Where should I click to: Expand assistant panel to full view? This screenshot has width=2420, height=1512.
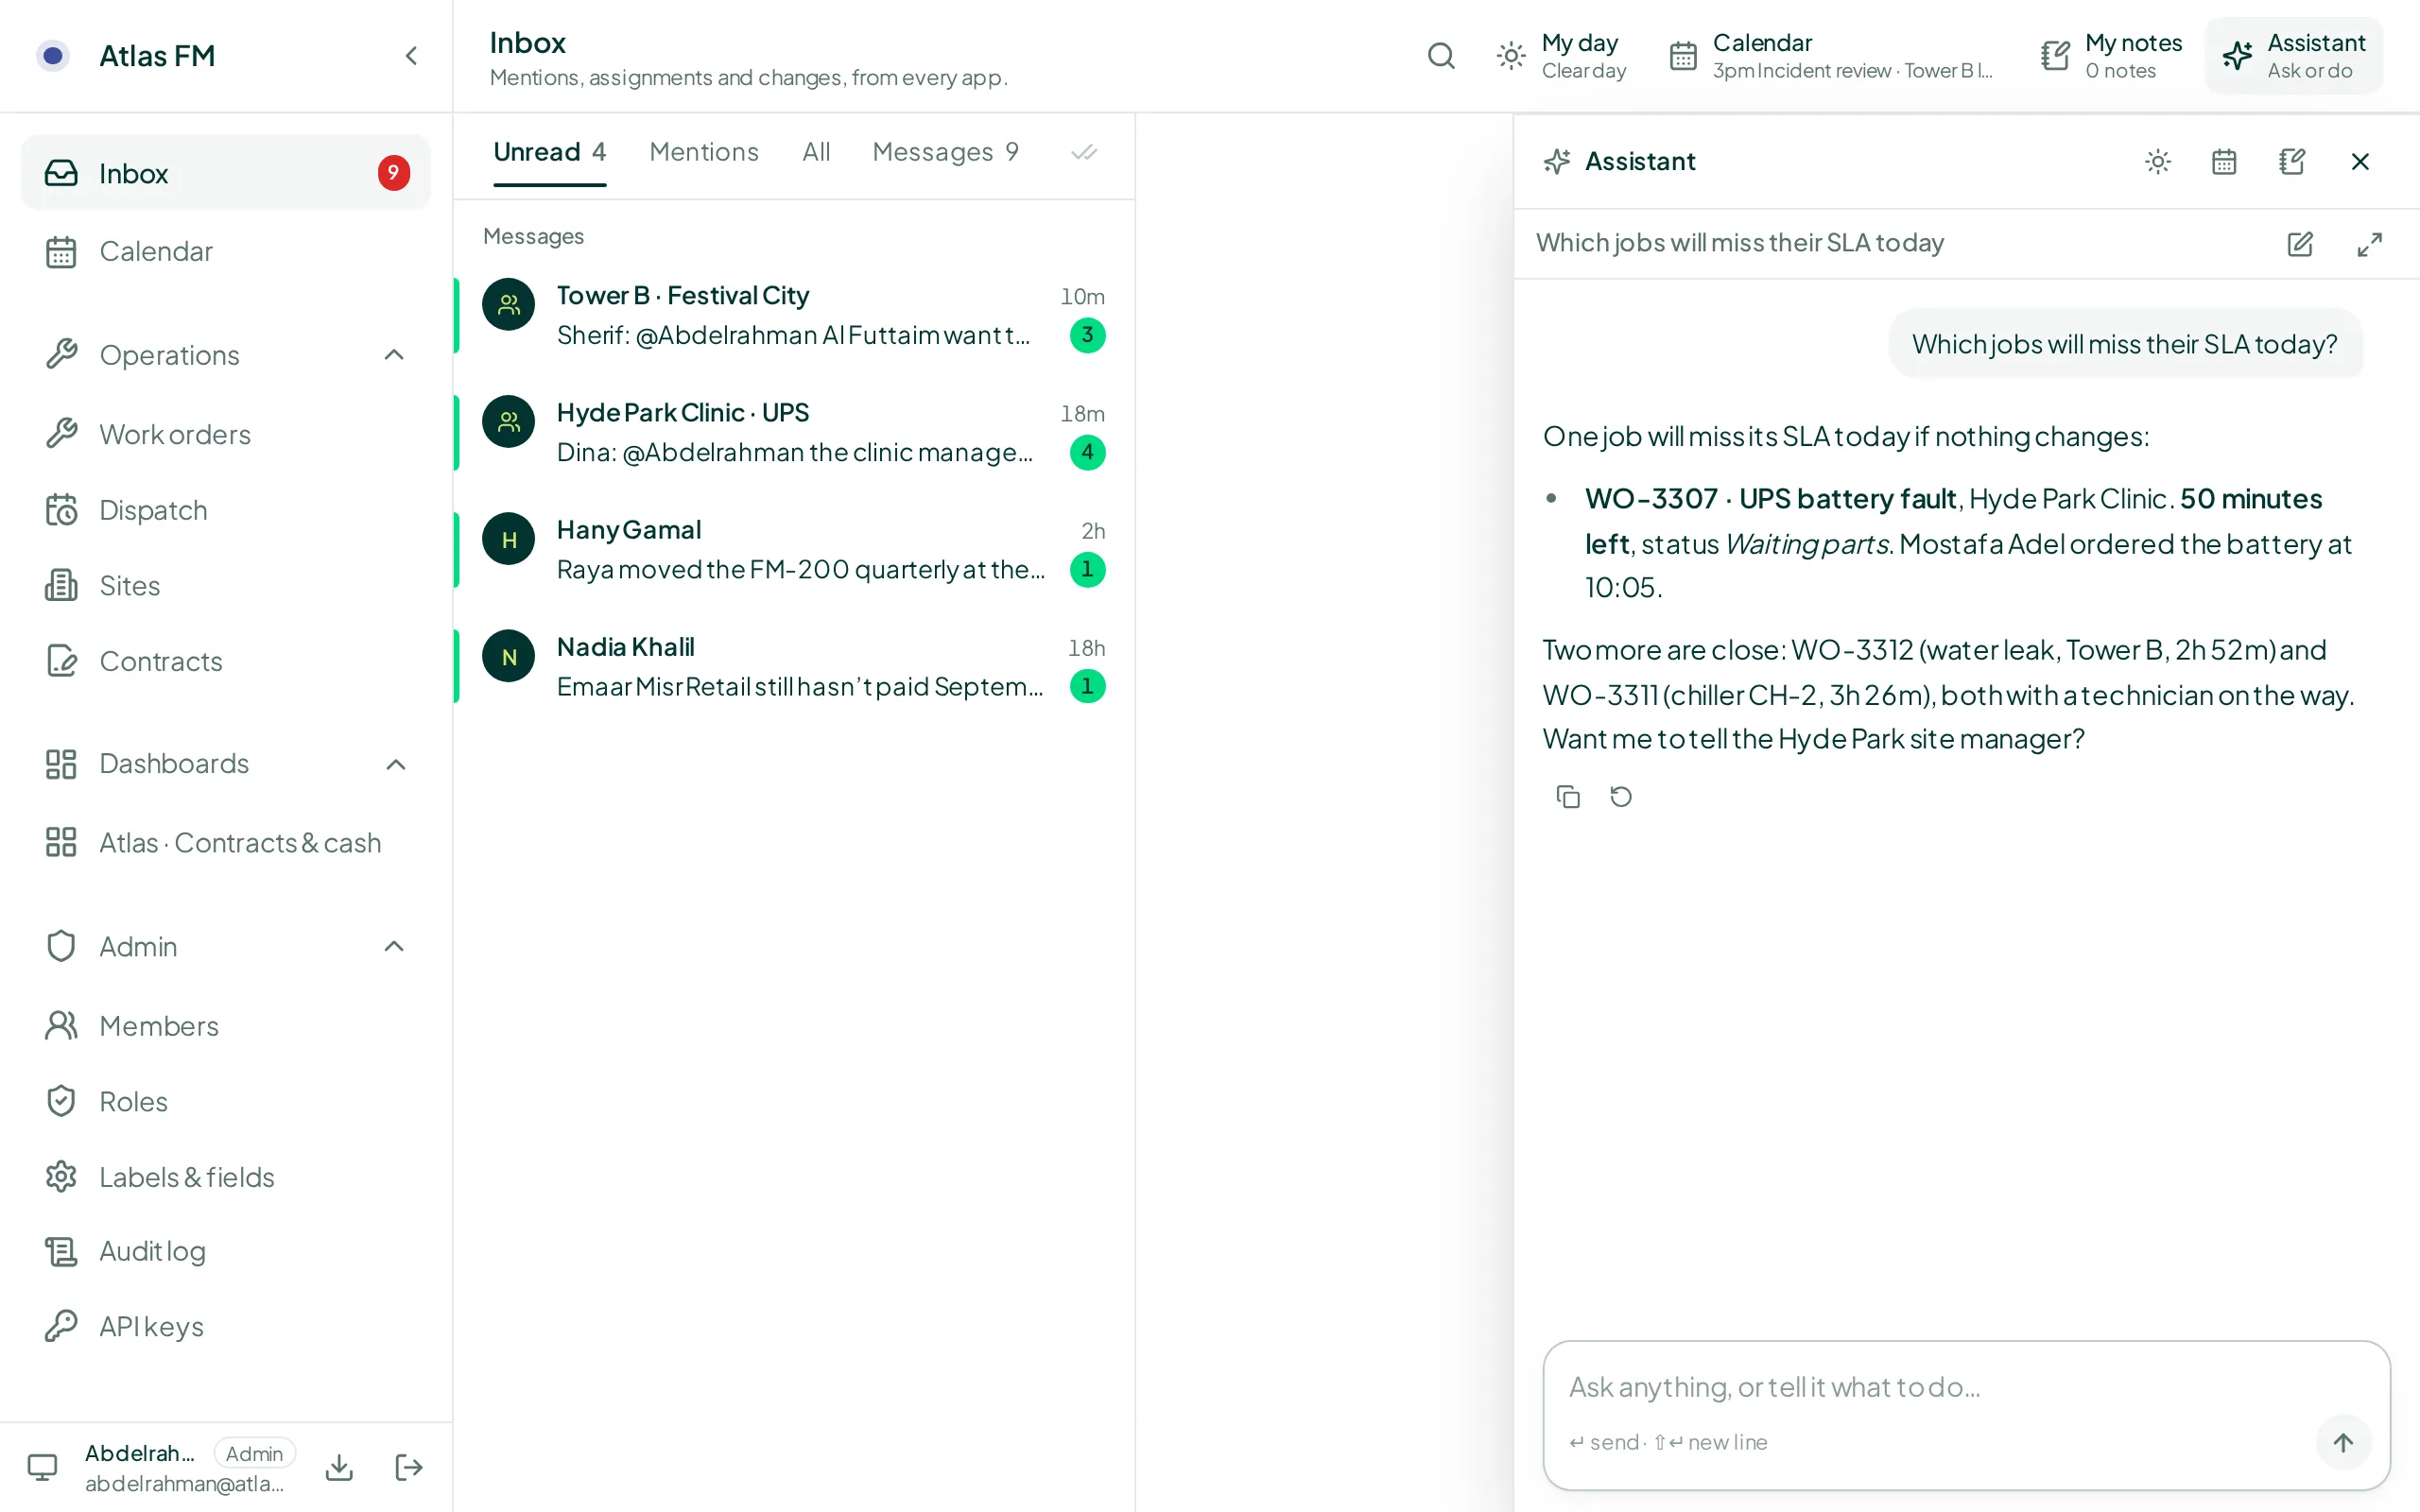click(2369, 244)
